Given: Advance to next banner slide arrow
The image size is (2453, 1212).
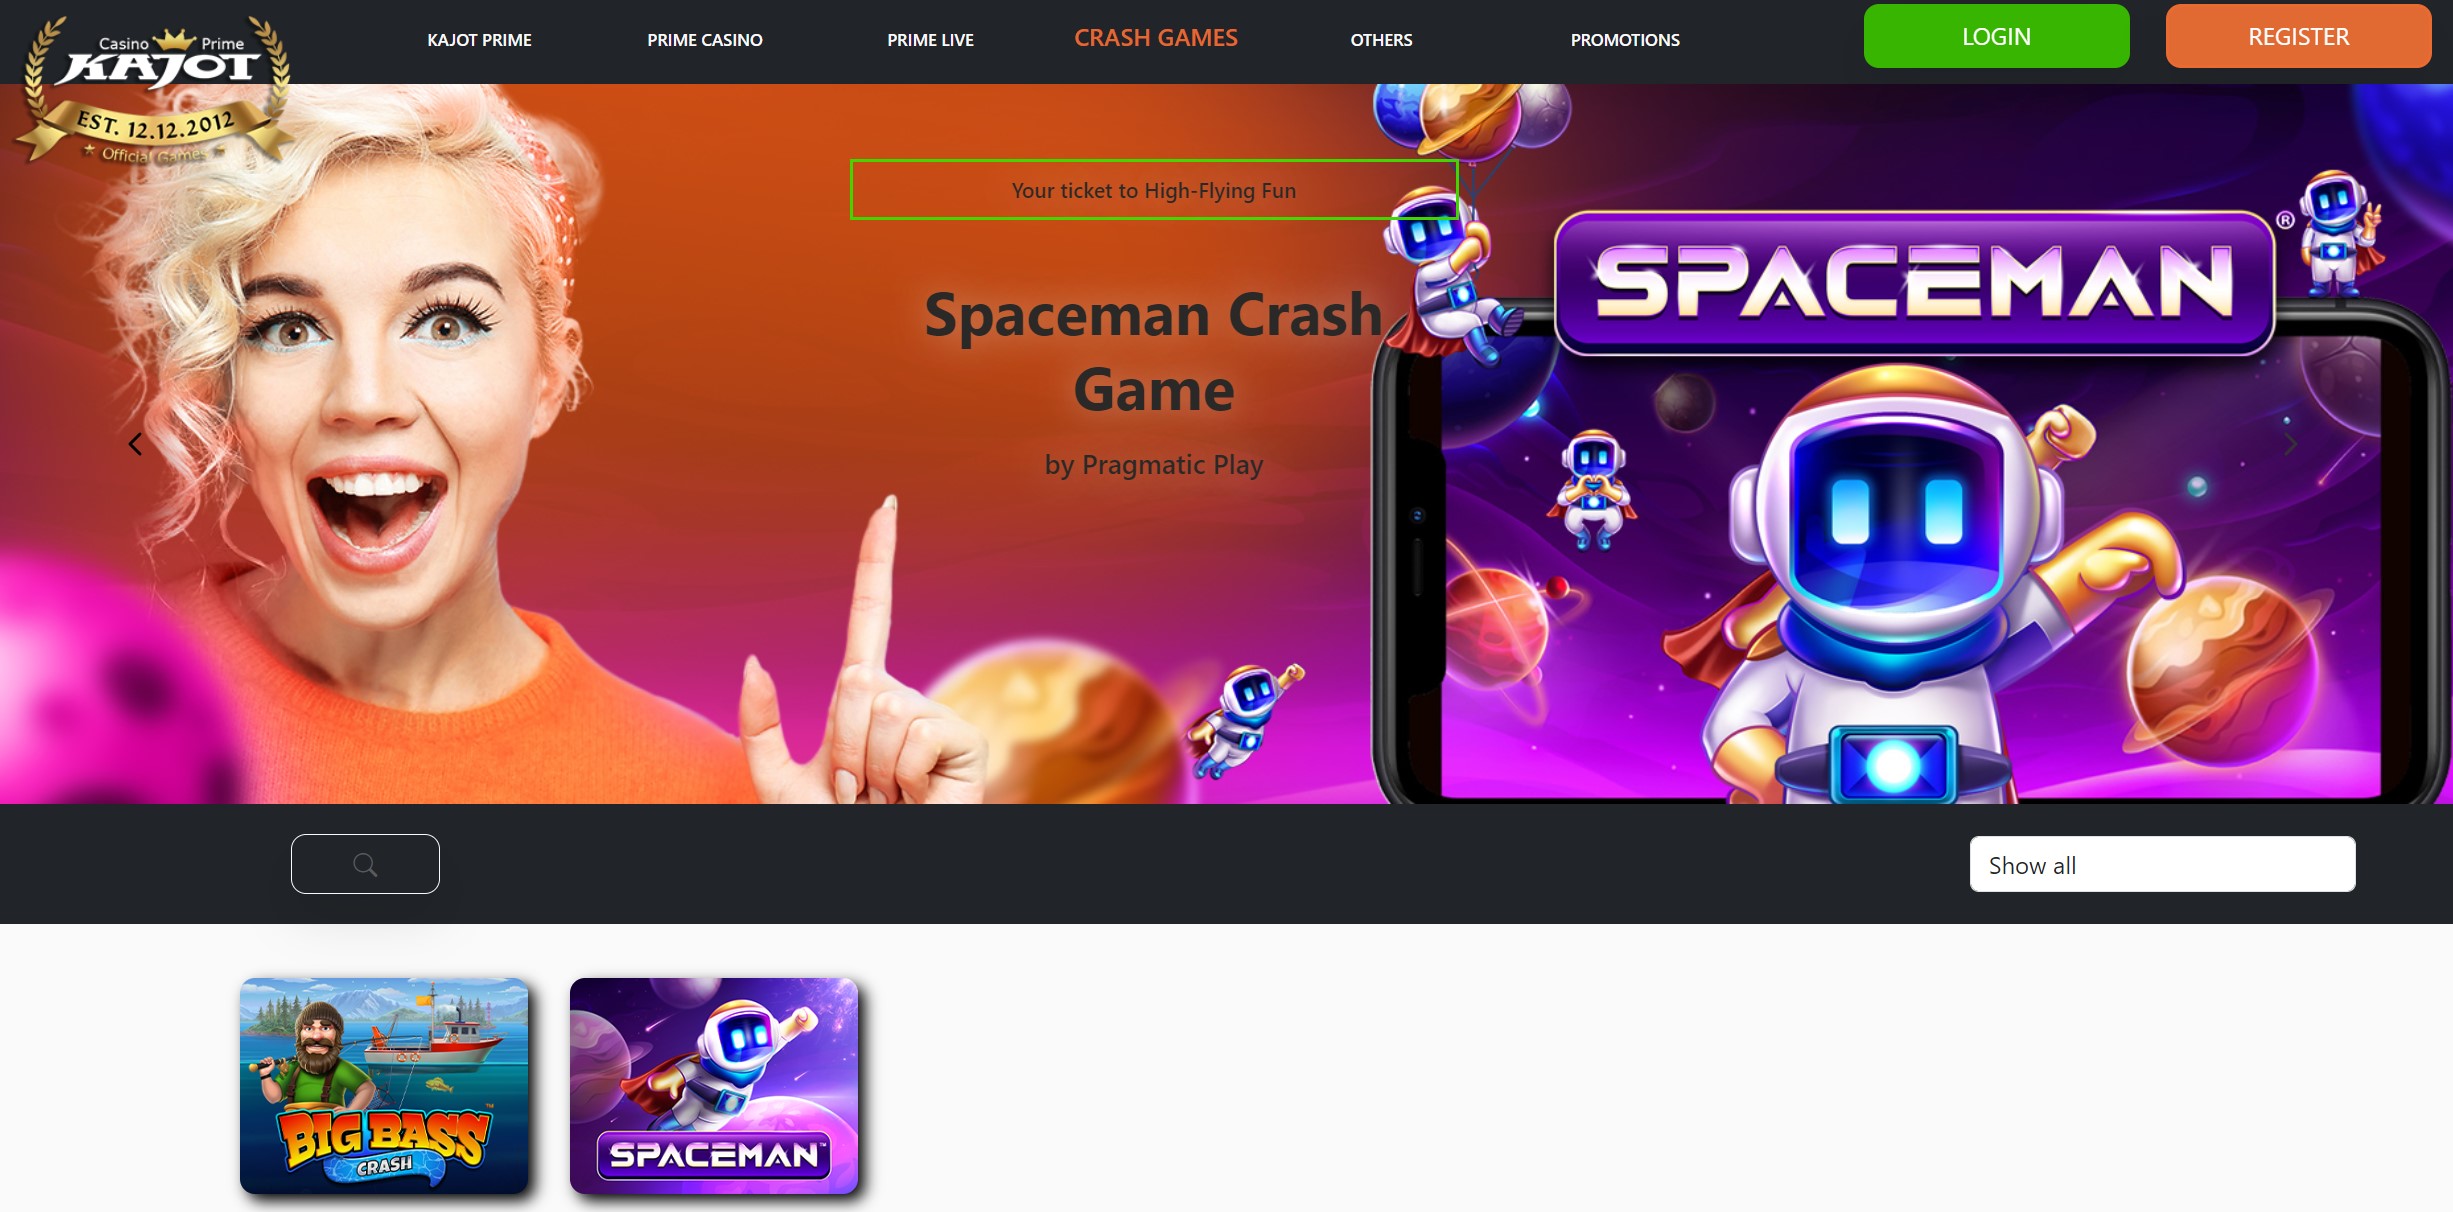Looking at the screenshot, I should tap(2291, 444).
